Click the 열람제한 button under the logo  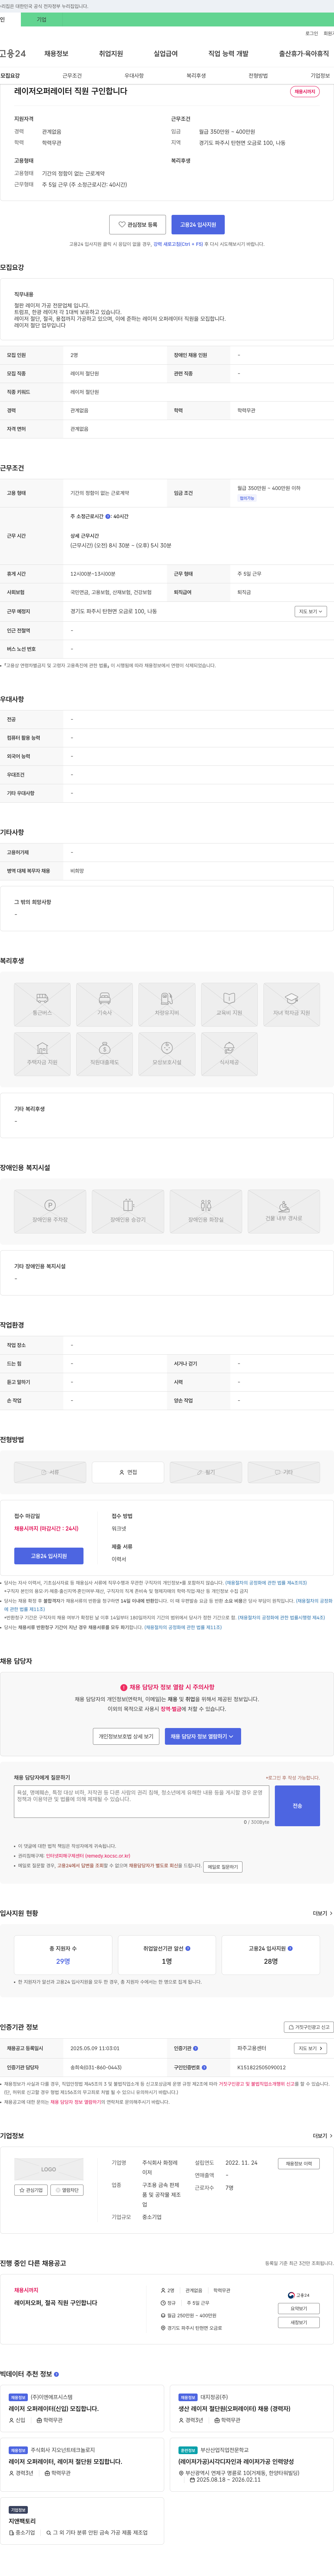pos(68,2190)
